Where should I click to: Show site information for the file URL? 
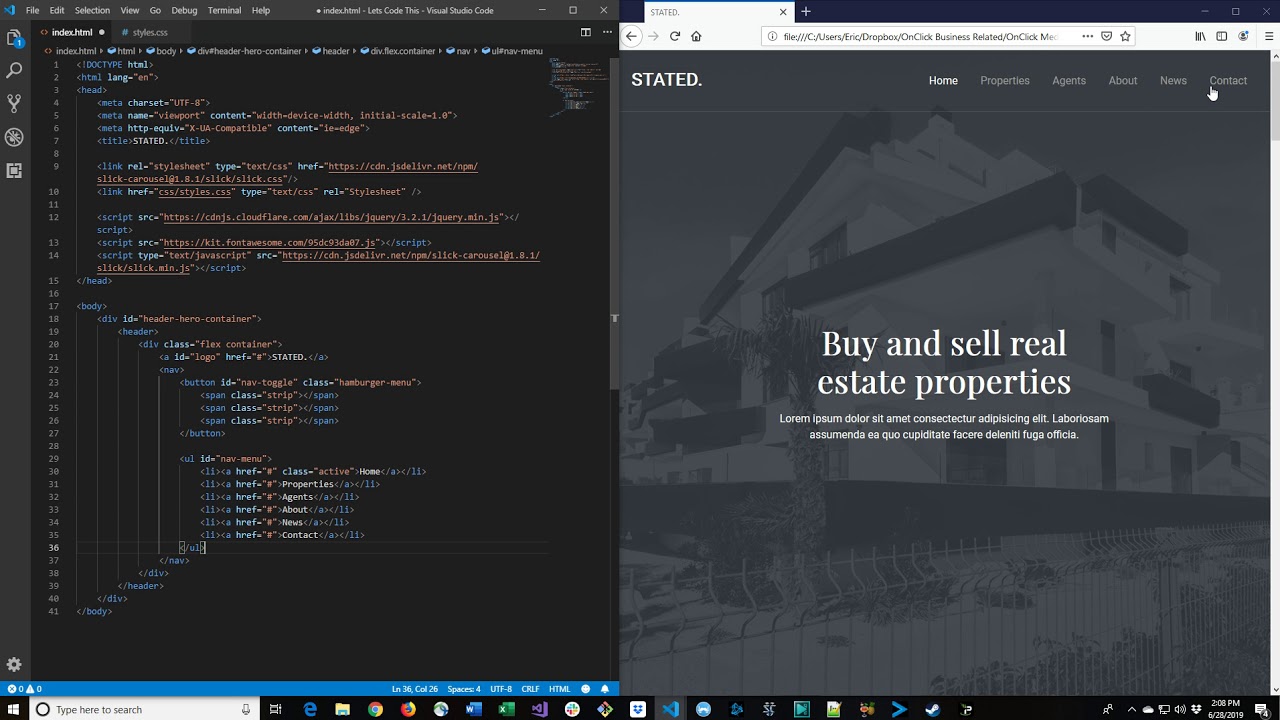772,36
